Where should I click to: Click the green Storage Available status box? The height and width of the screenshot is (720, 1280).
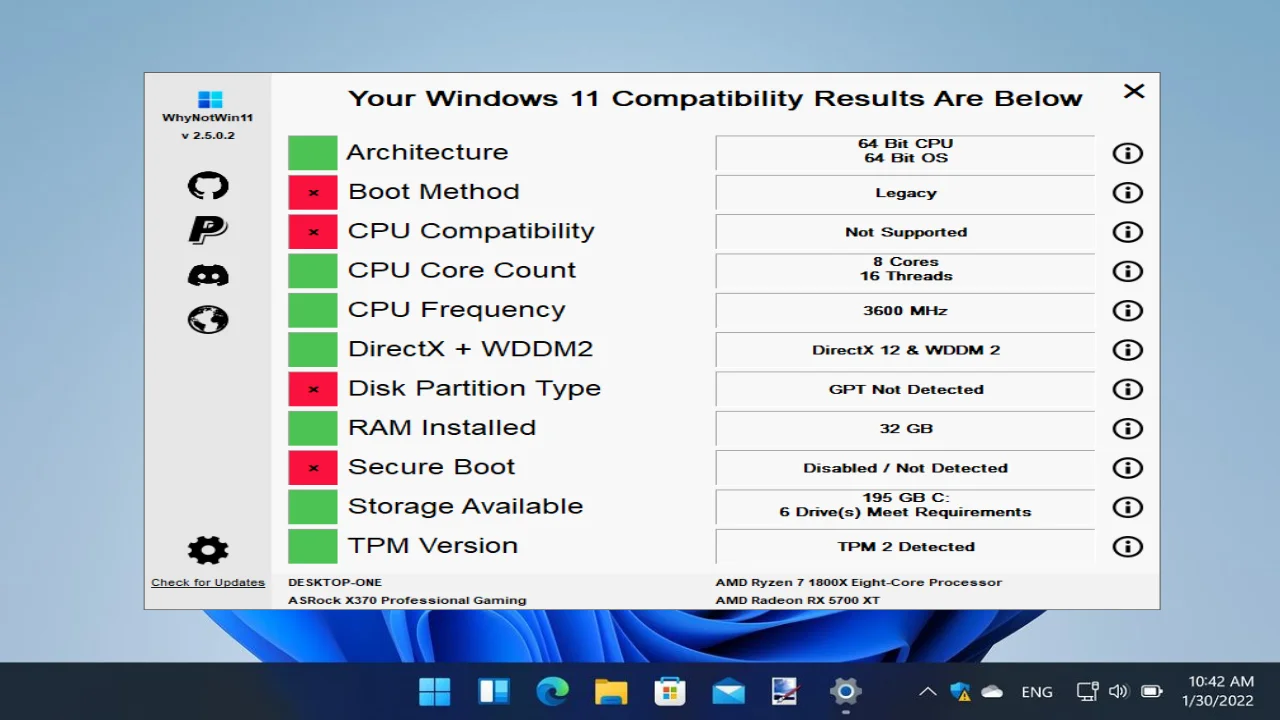point(313,507)
